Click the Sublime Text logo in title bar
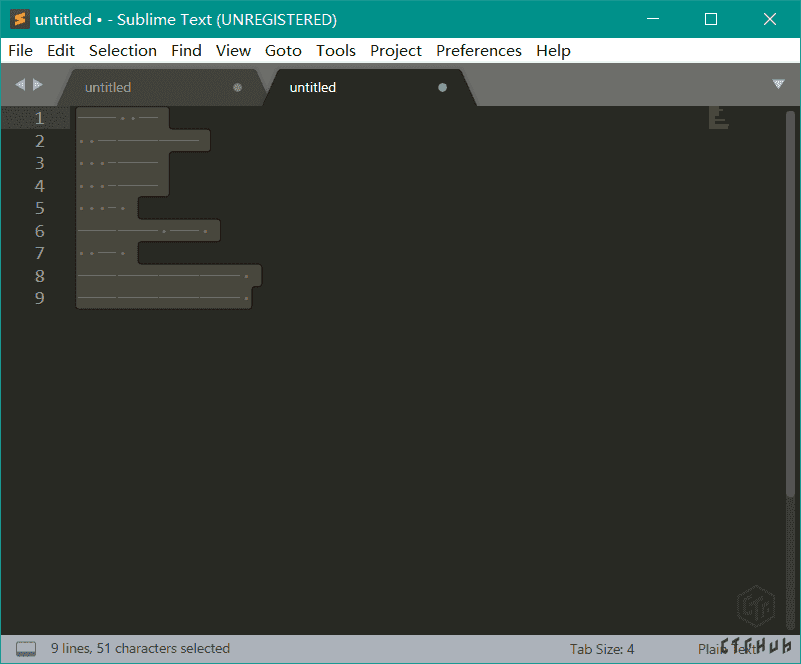 [19, 19]
